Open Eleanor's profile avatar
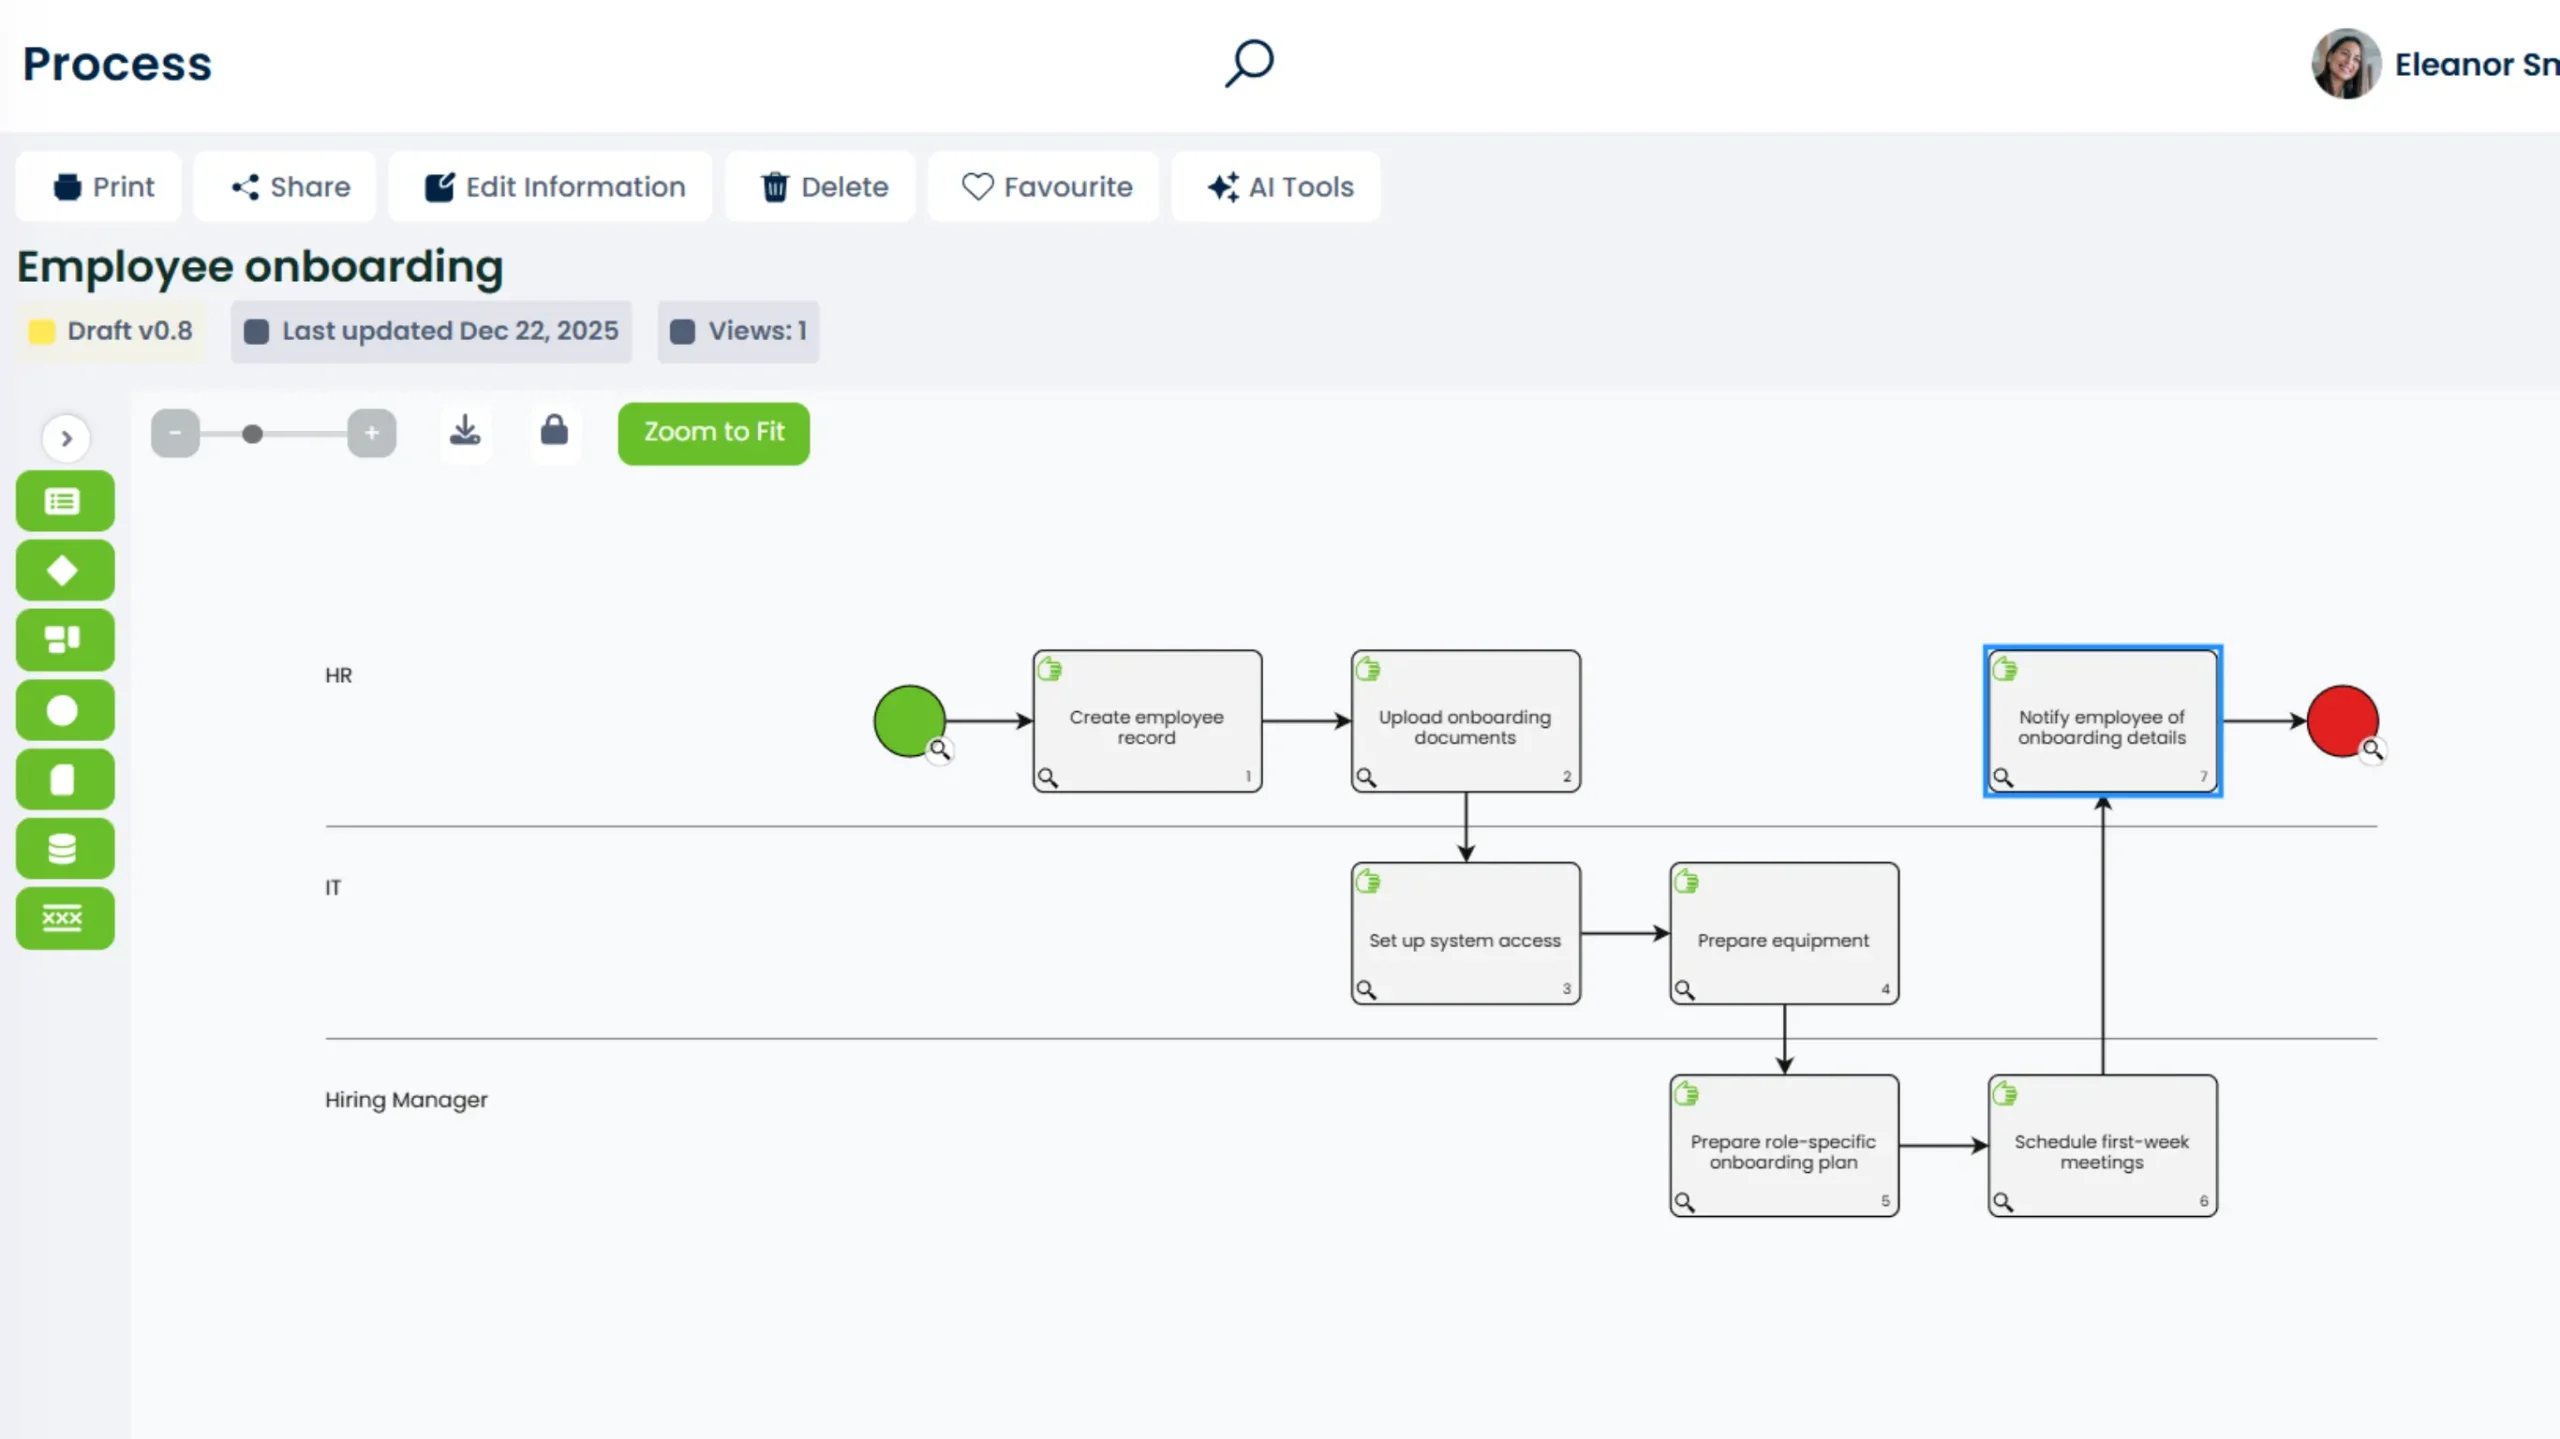This screenshot has width=2560, height=1439. pos(2345,64)
